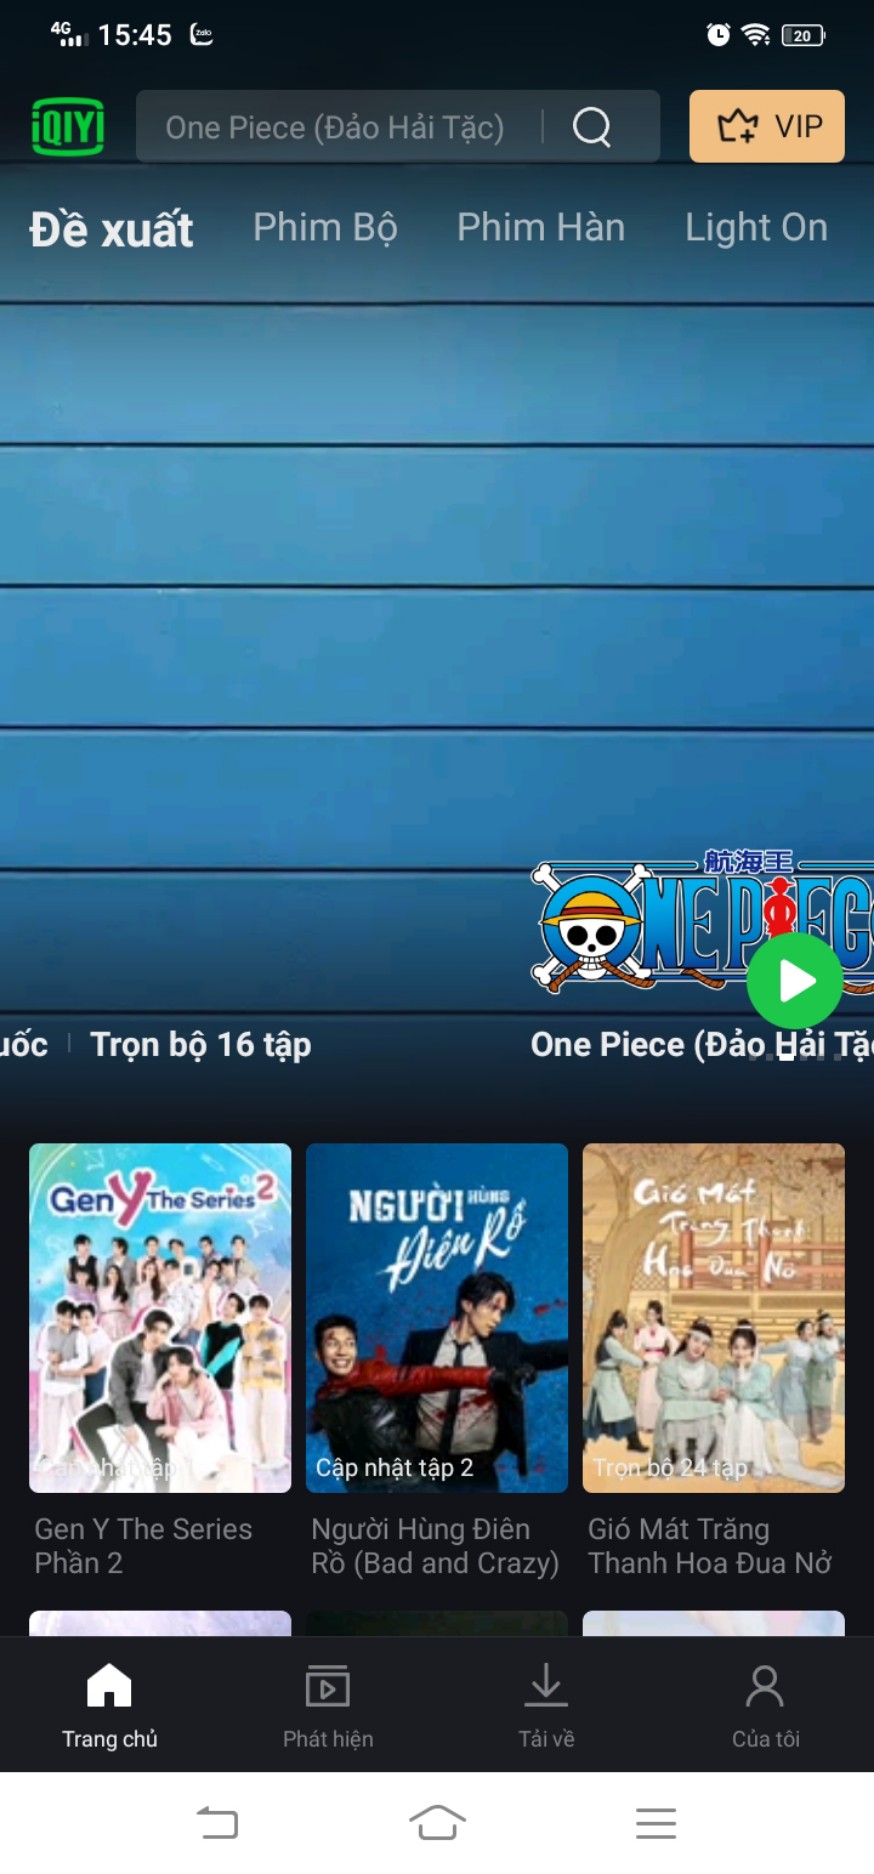Play One Piece with green play button
874x1874 pixels.
[796, 981]
